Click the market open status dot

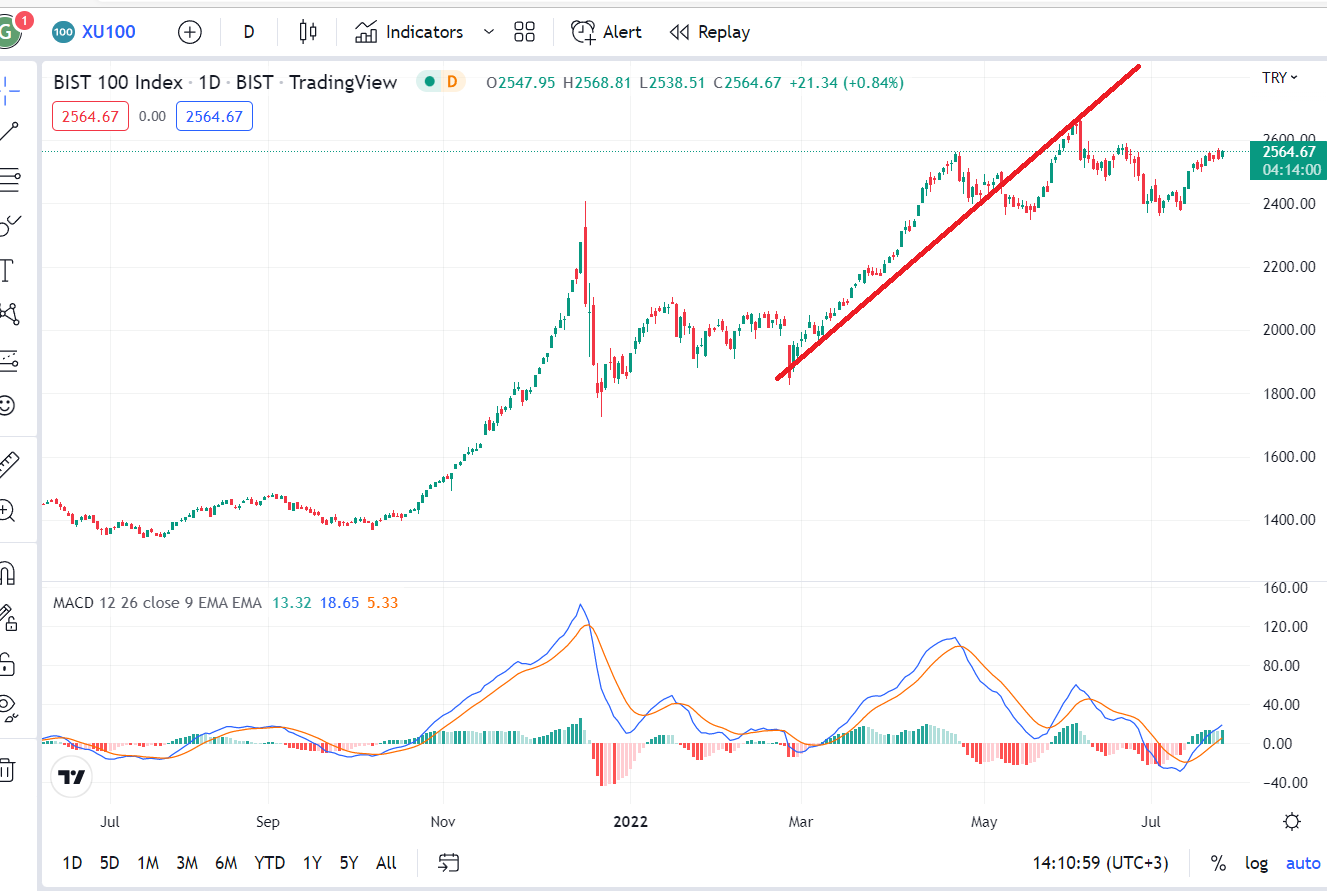pos(430,82)
